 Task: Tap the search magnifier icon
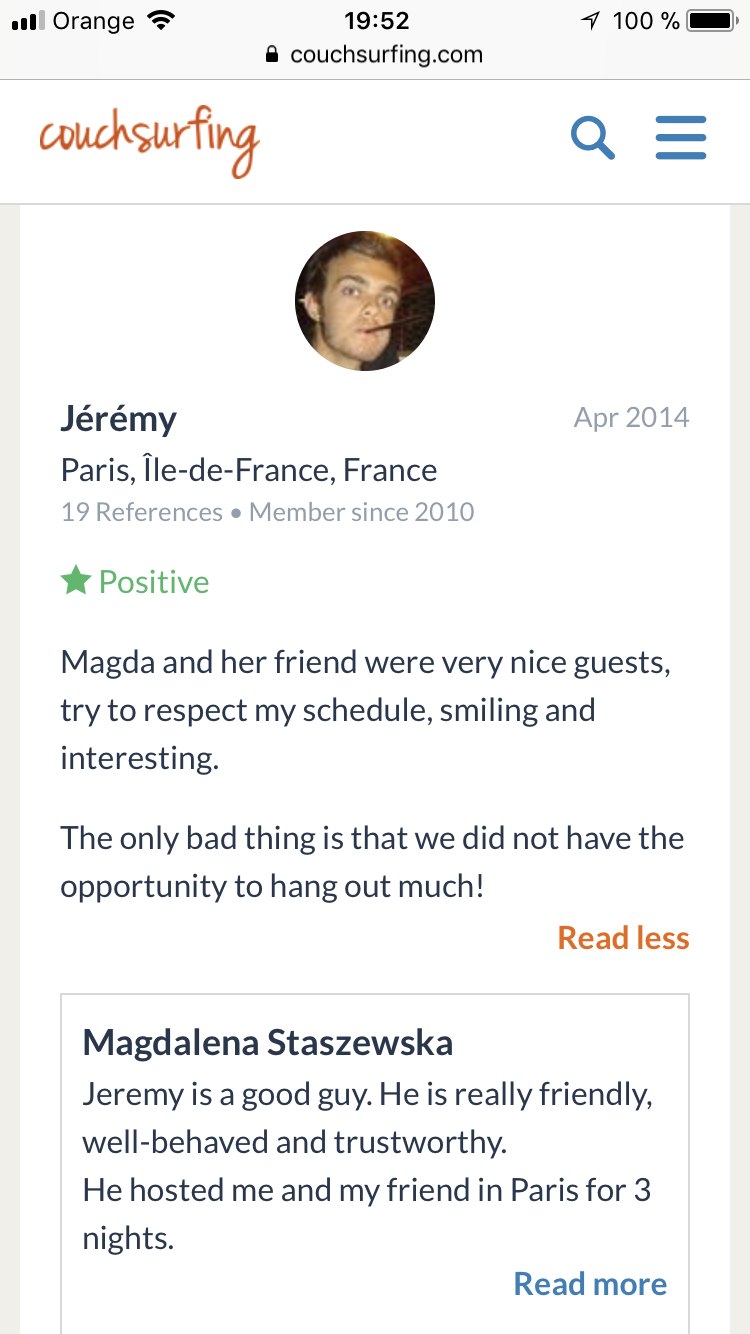[592, 138]
